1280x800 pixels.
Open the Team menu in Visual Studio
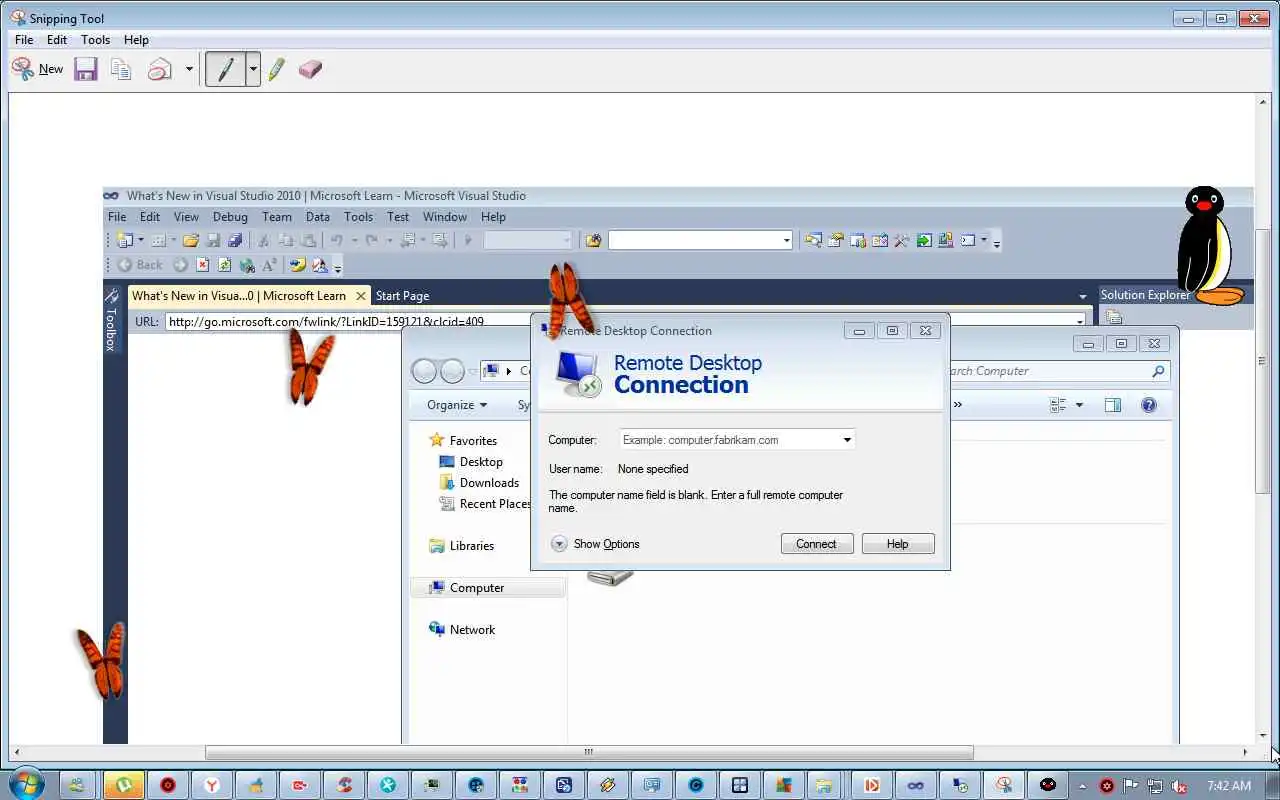click(x=277, y=216)
